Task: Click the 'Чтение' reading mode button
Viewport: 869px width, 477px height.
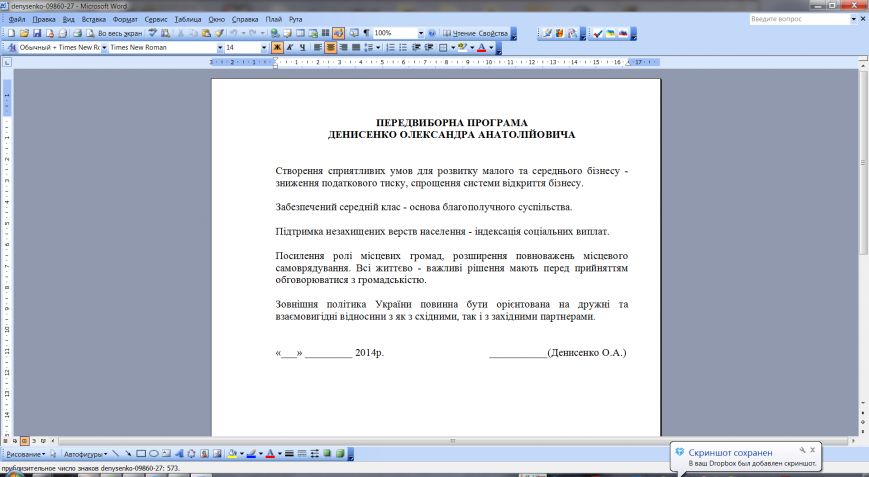Action: (461, 33)
